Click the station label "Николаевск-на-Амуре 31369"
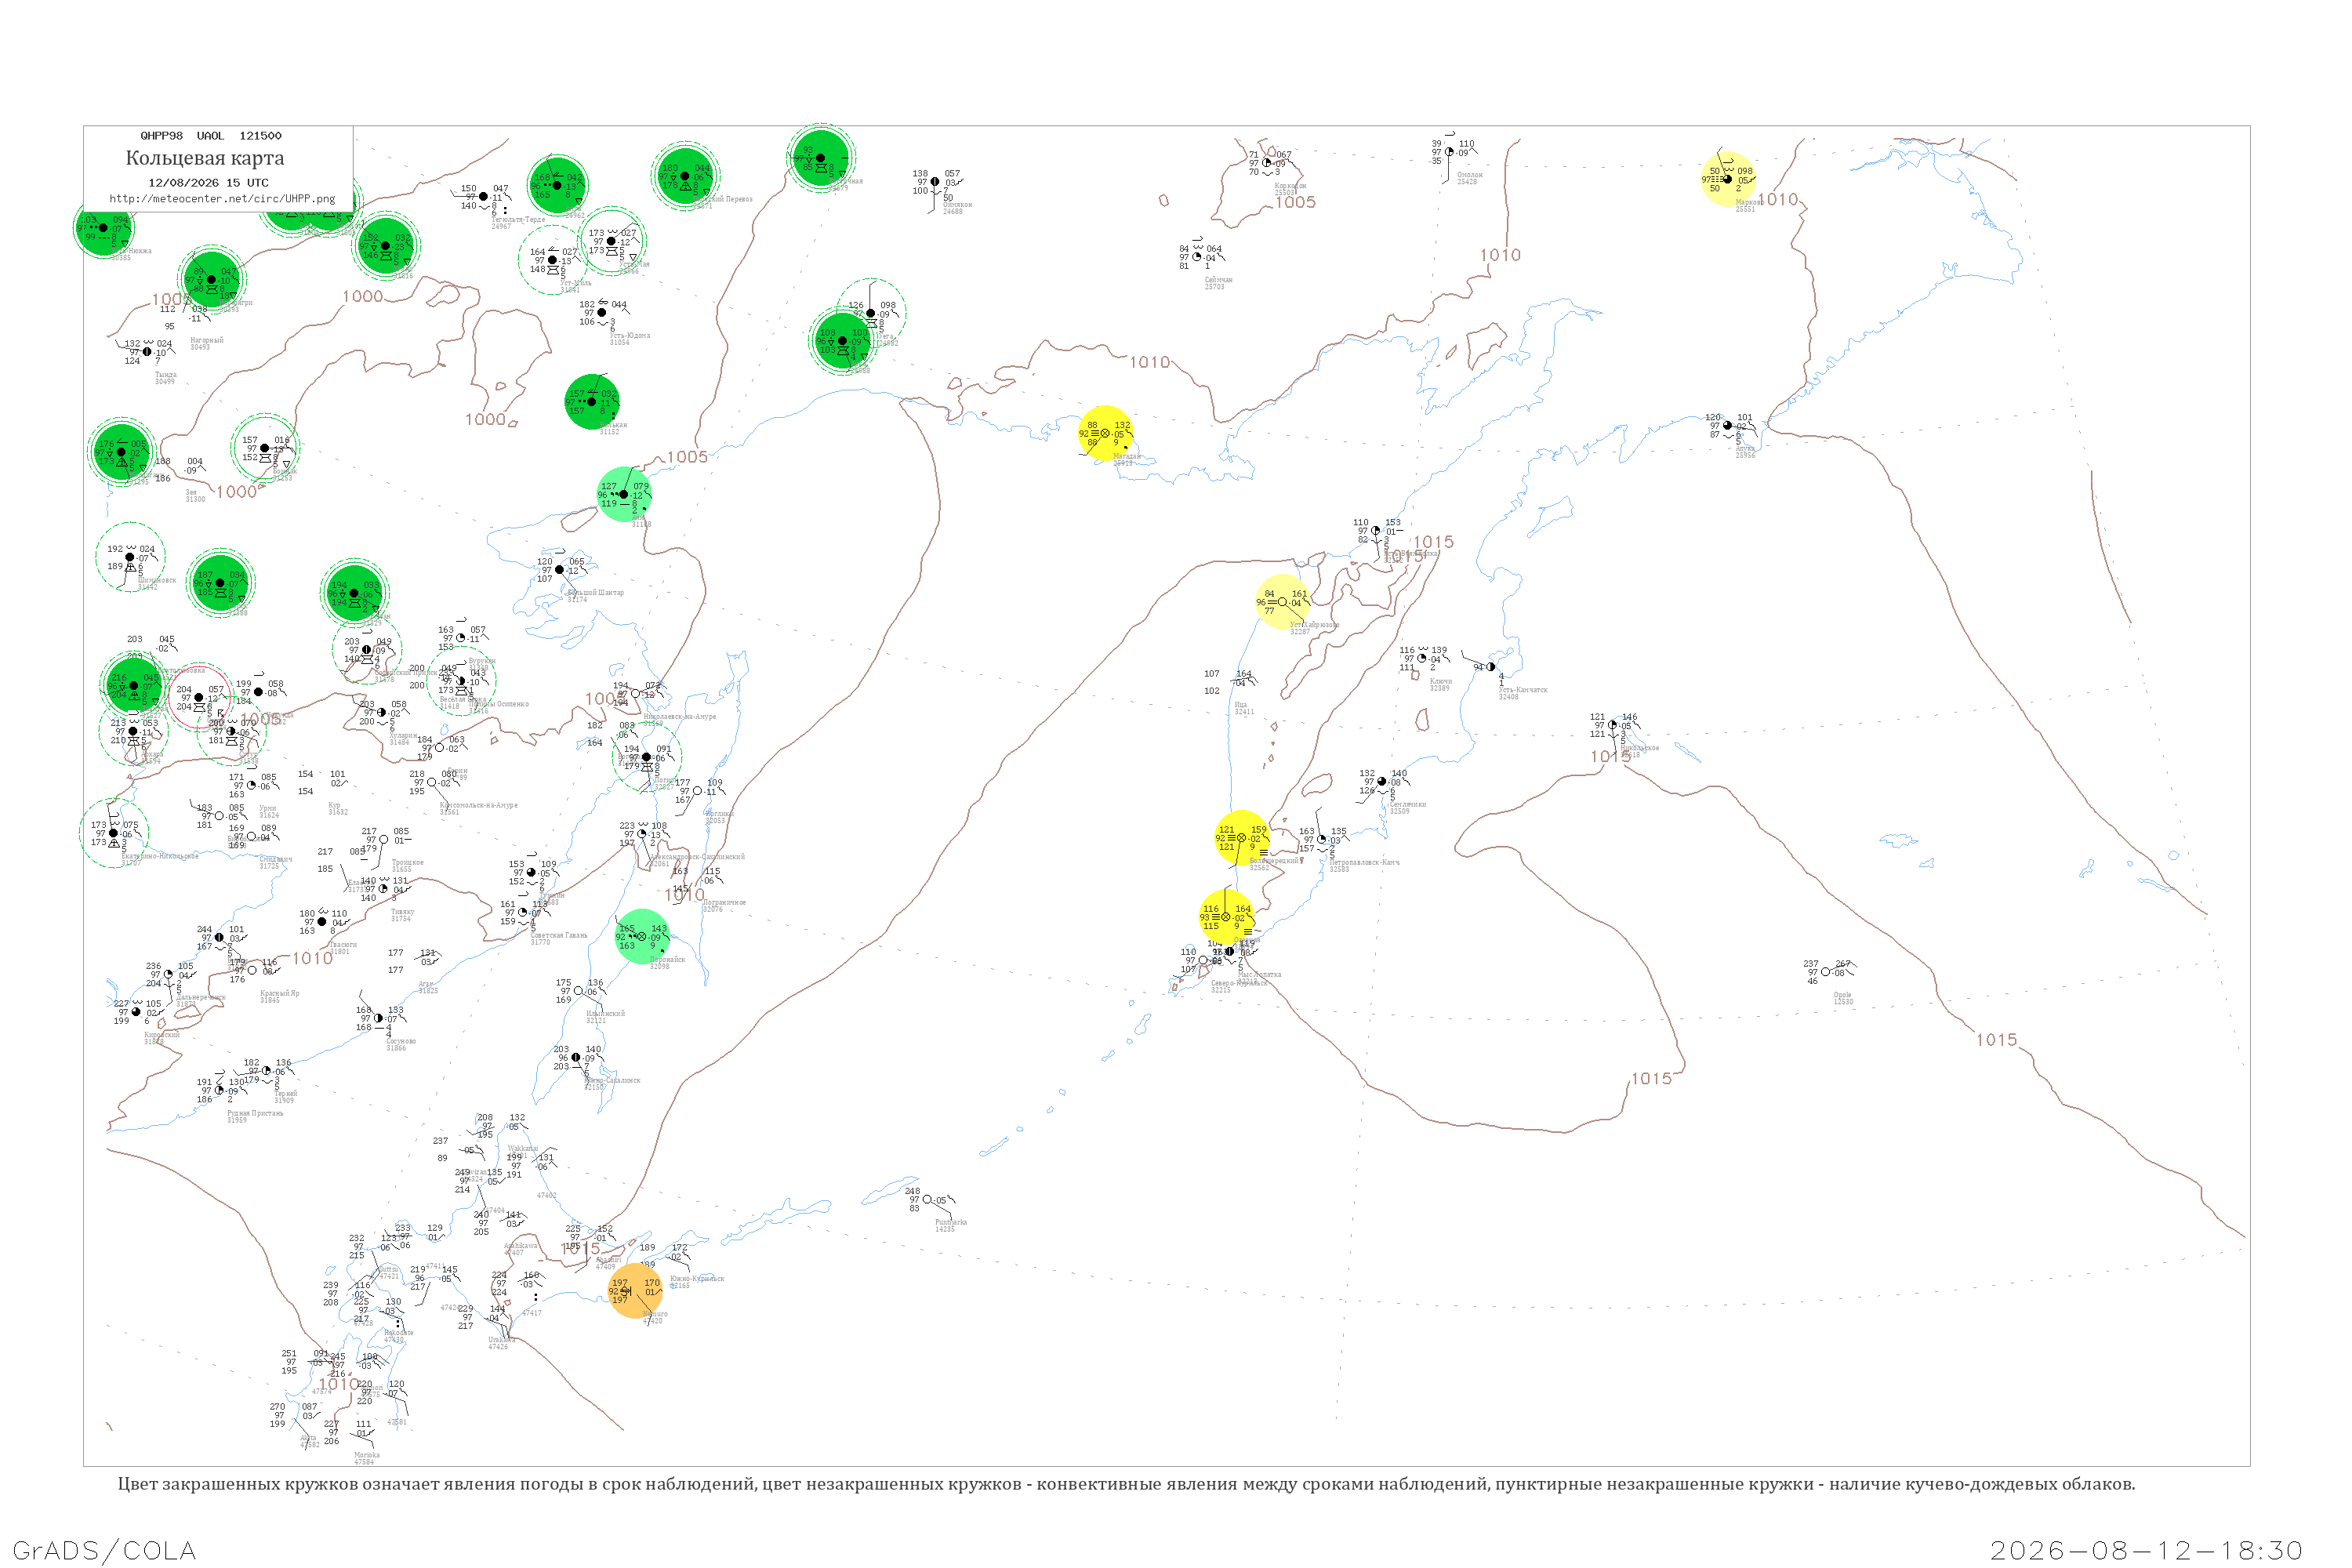Image resolution: width=2352 pixels, height=1568 pixels. click(x=679, y=719)
